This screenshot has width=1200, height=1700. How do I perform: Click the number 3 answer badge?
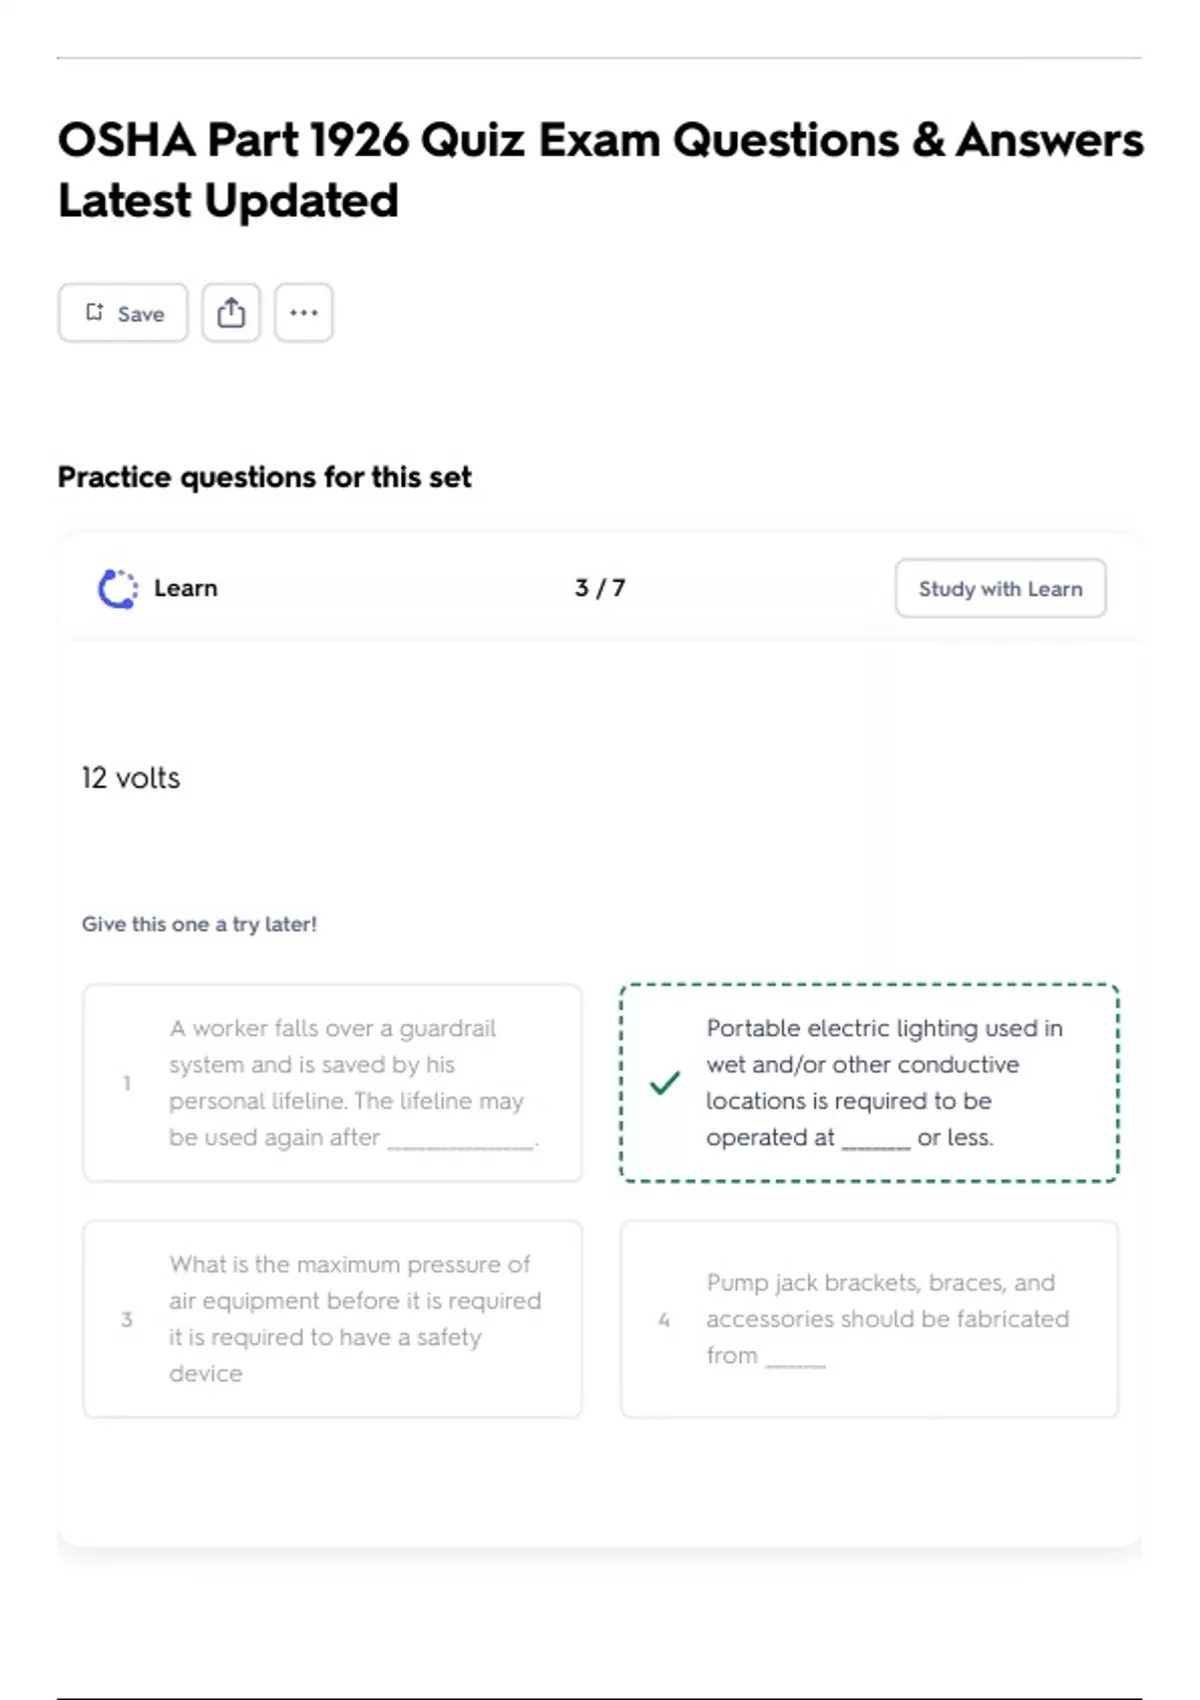click(x=127, y=1319)
